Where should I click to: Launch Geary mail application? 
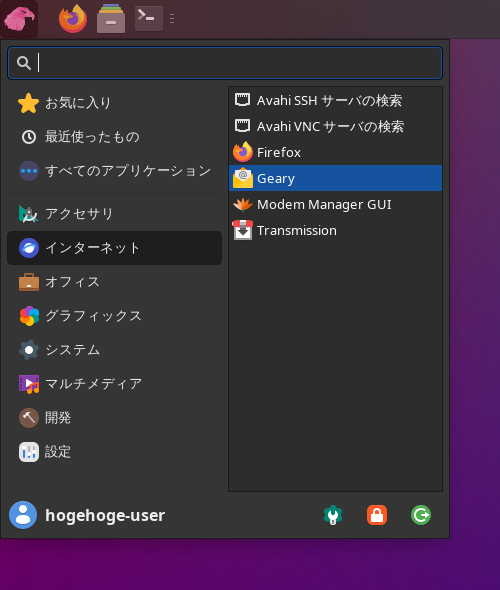(x=336, y=178)
